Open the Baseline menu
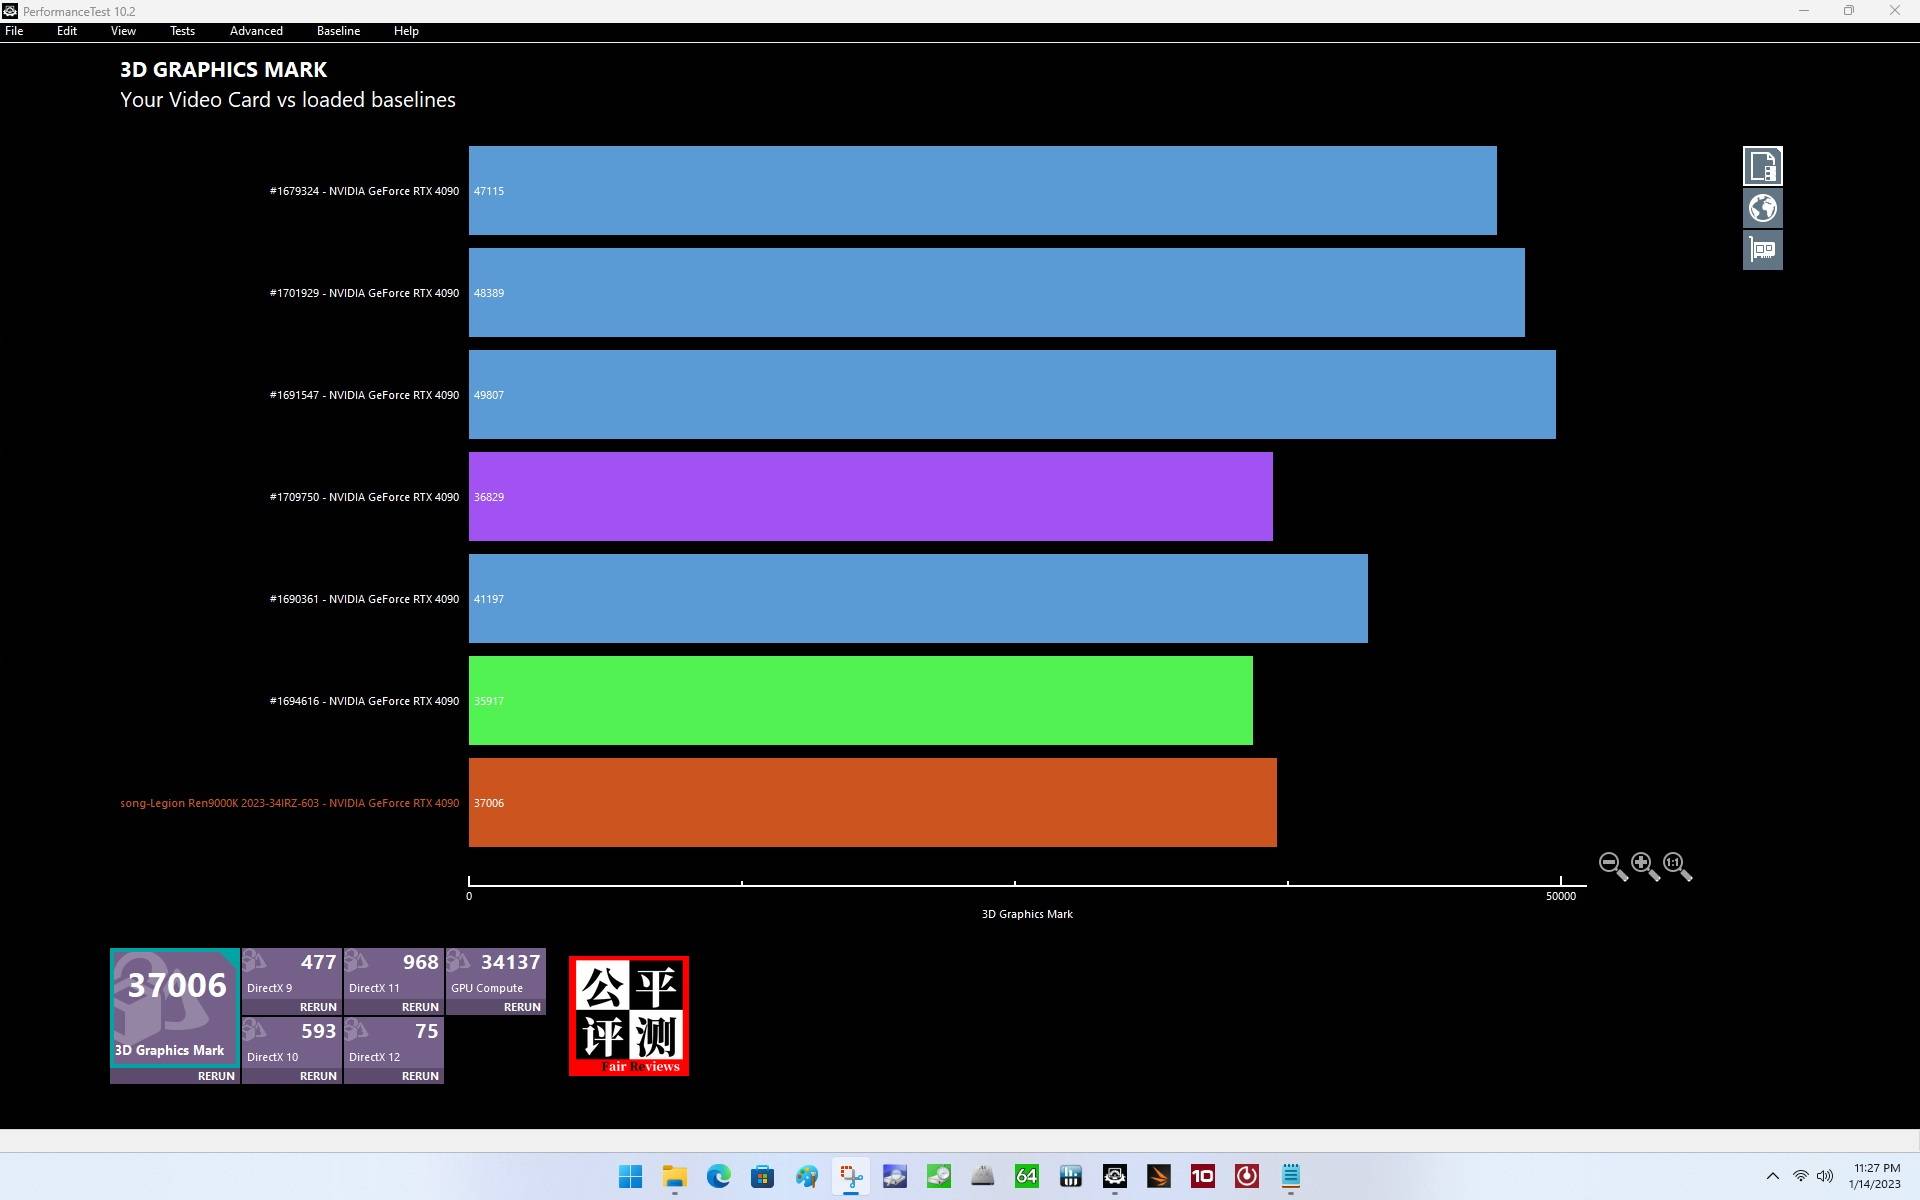 [x=338, y=31]
